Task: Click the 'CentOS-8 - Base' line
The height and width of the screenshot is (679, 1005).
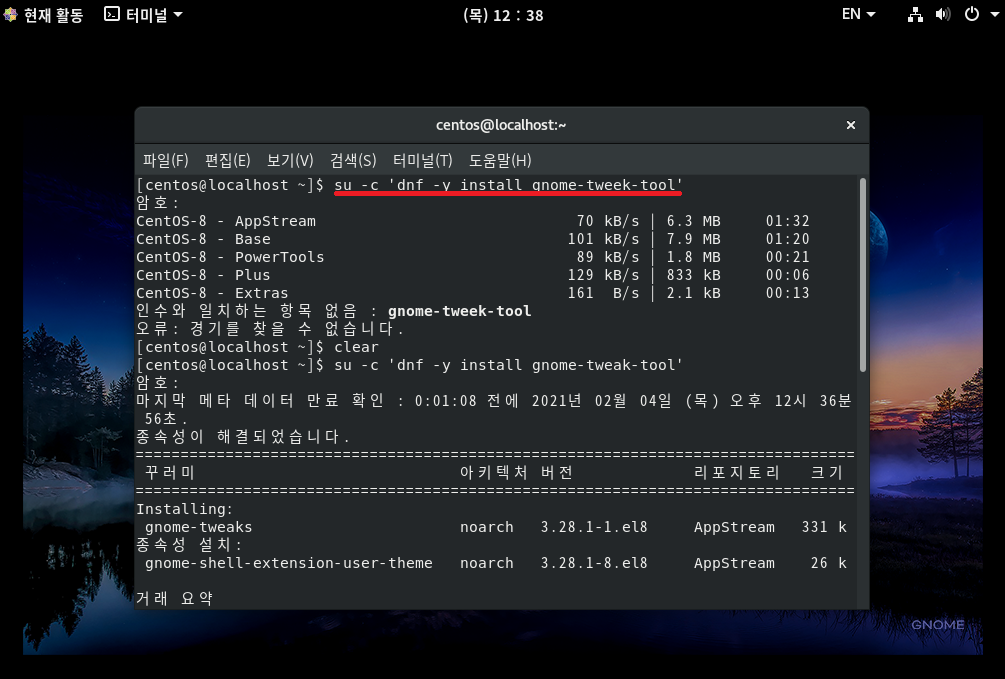Action: pos(472,239)
